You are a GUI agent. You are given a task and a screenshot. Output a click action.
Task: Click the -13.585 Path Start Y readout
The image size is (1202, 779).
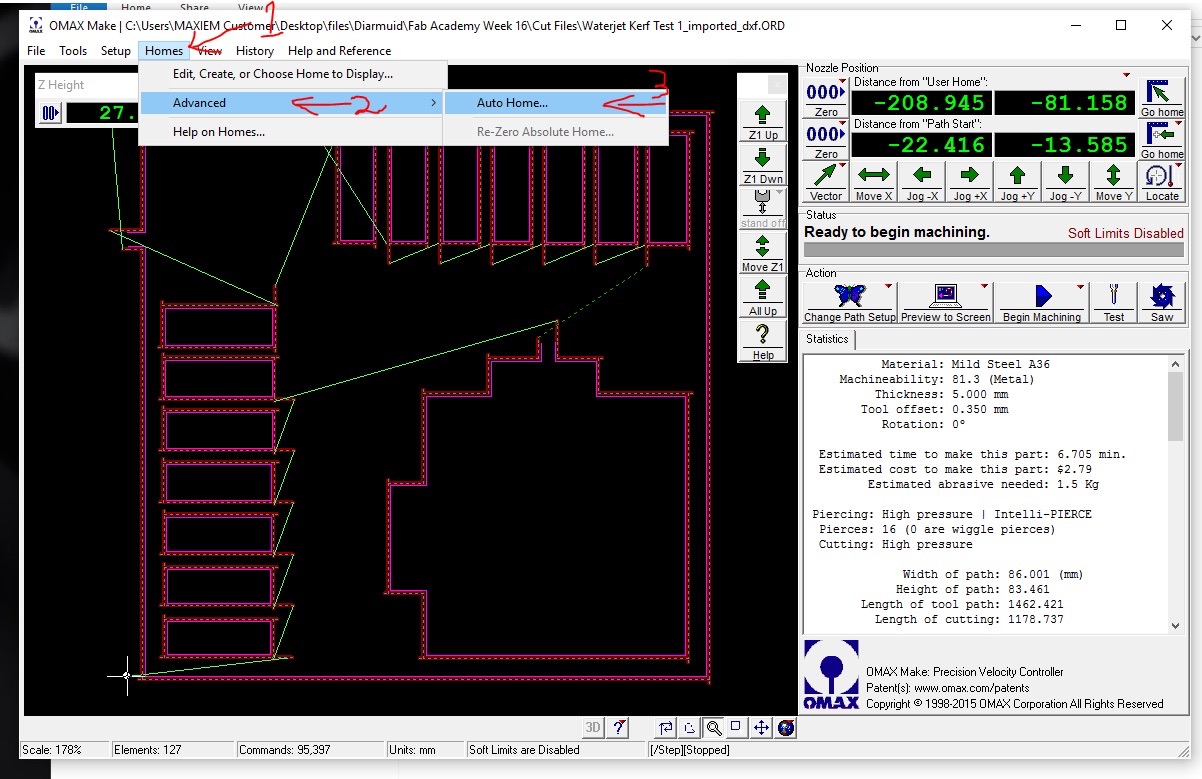click(x=1065, y=145)
